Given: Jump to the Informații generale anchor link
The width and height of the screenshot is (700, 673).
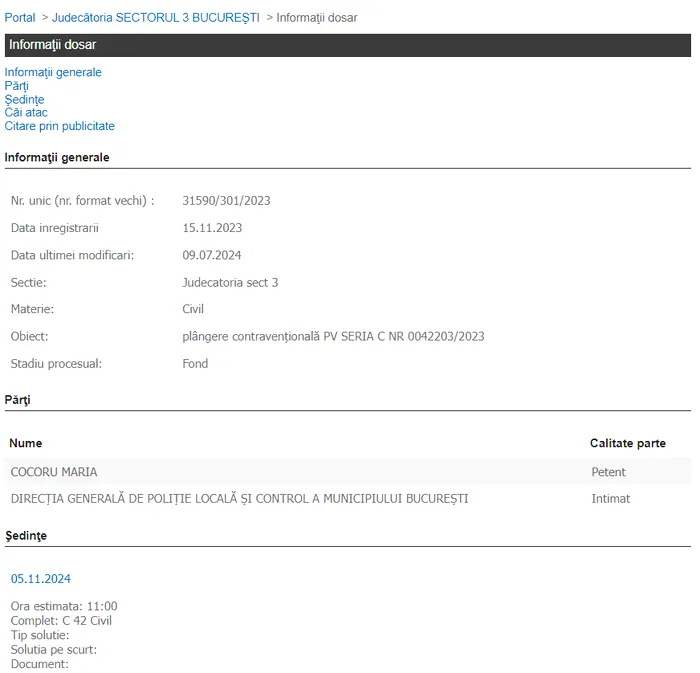Looking at the screenshot, I should tap(53, 72).
